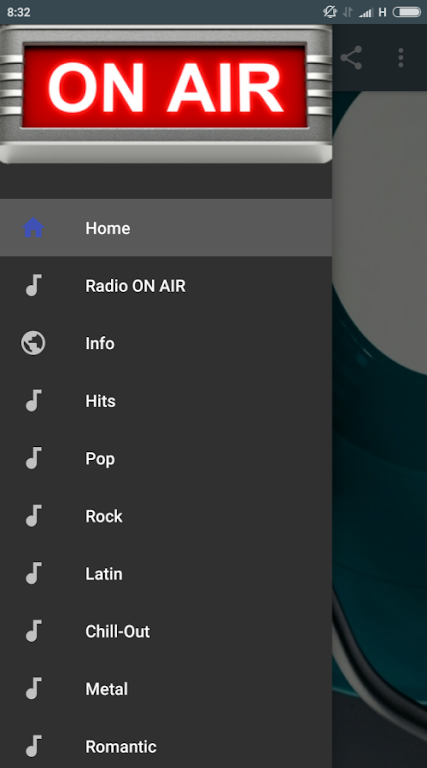Tap the globe icon beside Info
Image resolution: width=427 pixels, height=768 pixels.
[33, 343]
